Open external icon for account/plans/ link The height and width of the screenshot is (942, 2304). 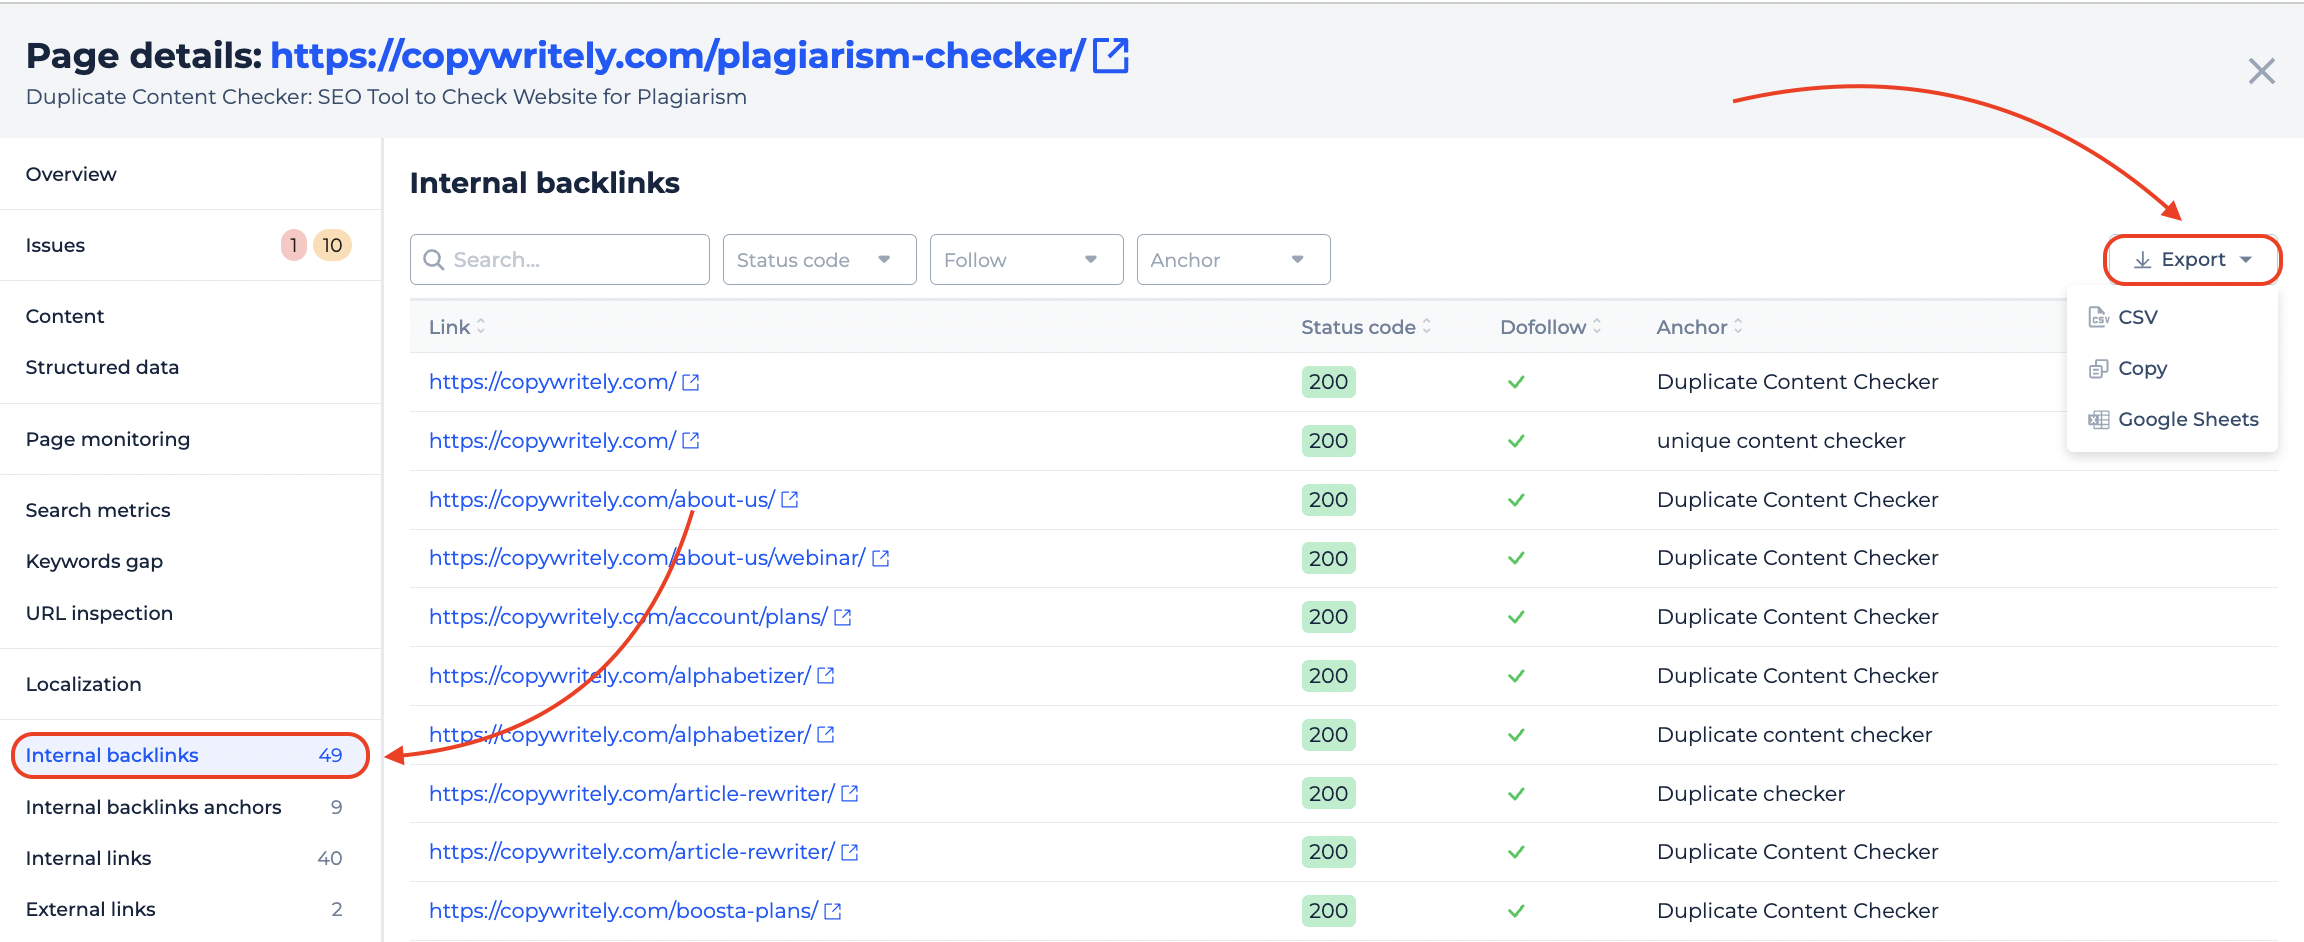[x=842, y=617]
